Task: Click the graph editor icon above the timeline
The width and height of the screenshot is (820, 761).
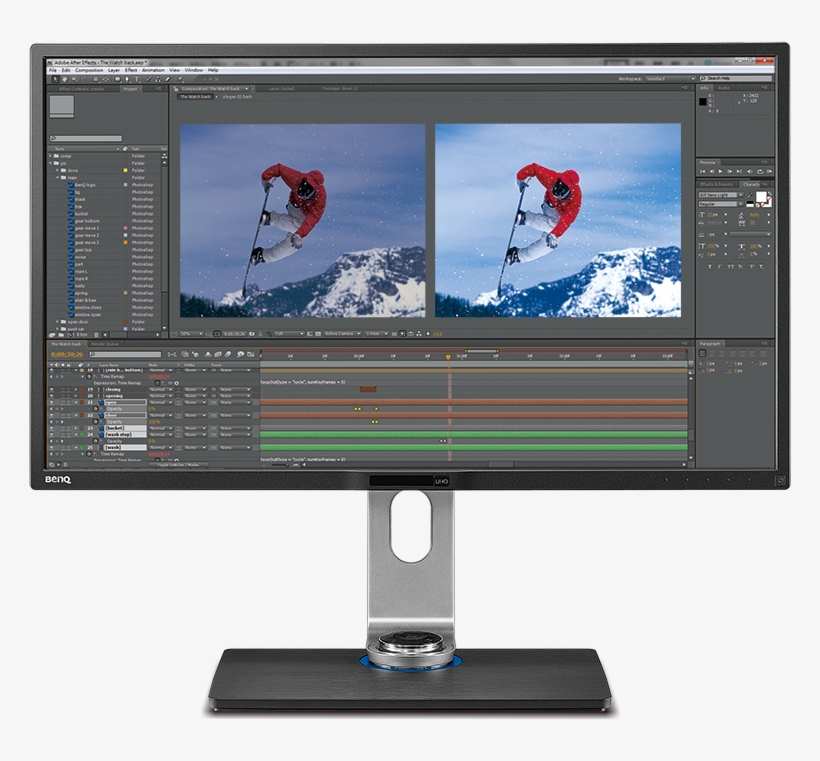Action: tap(248, 355)
